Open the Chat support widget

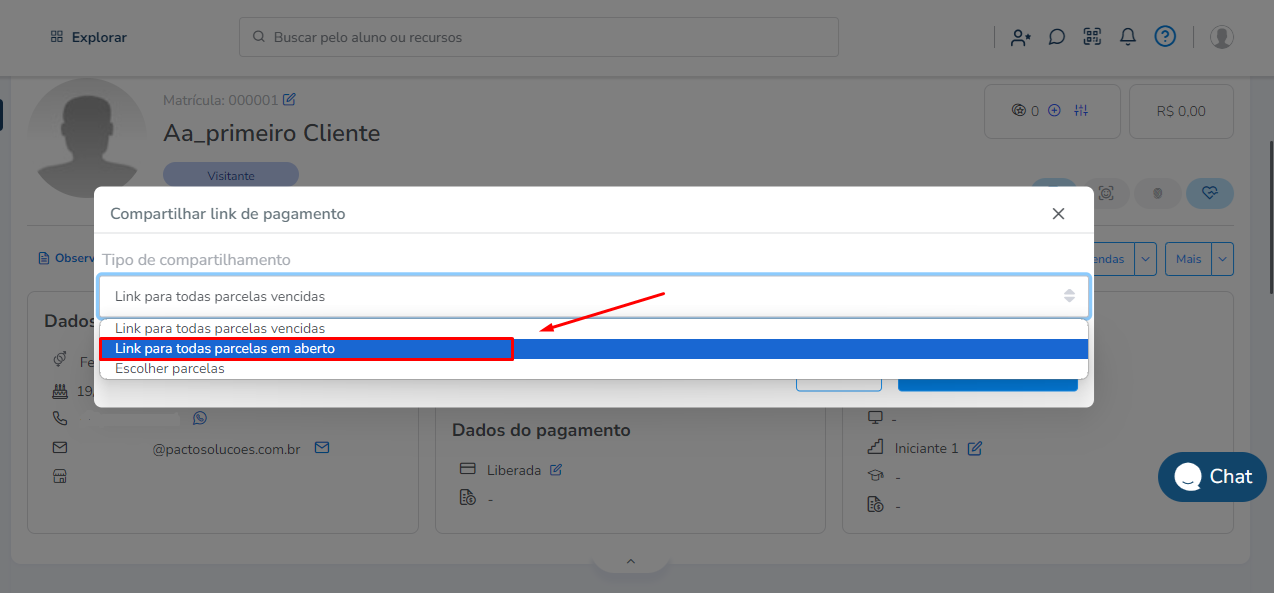click(x=1212, y=477)
